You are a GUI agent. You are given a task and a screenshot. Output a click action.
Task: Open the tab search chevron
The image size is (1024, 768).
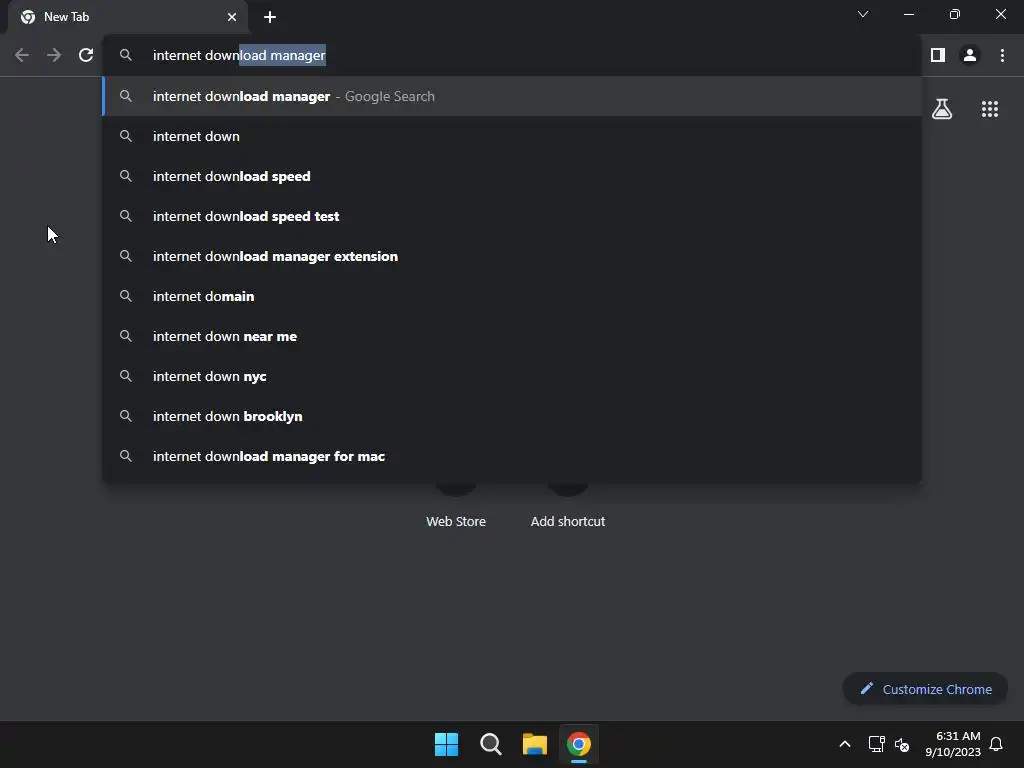[863, 14]
